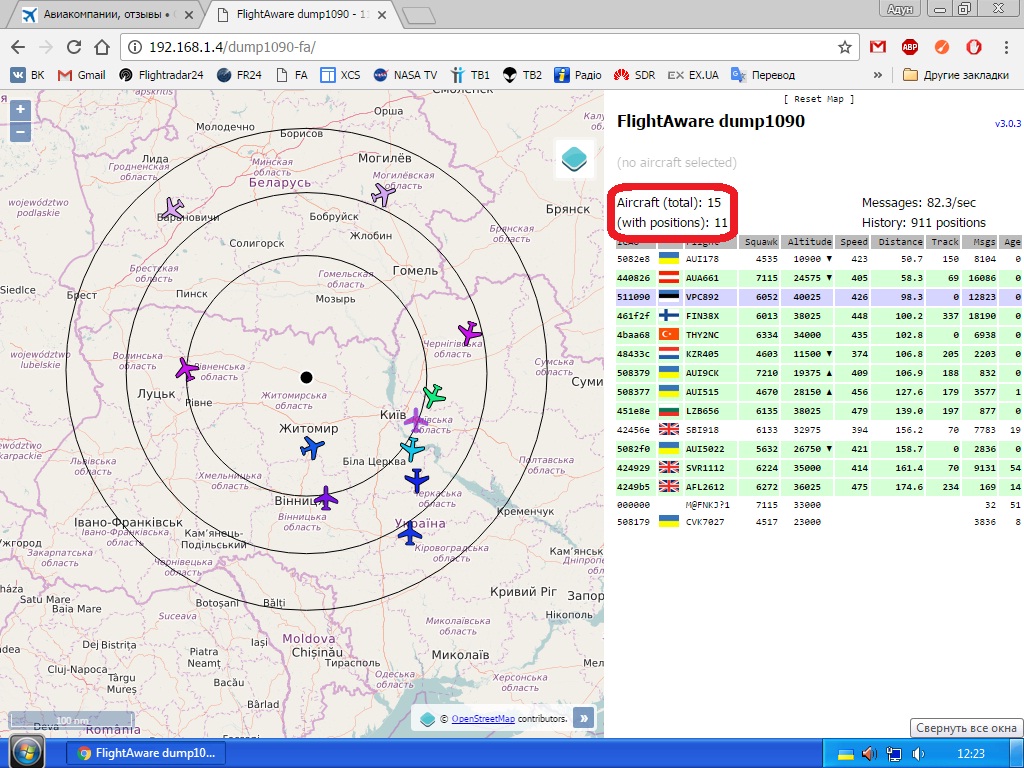The image size is (1024, 768).
Task: Open the map layer switcher
Action: (x=573, y=158)
